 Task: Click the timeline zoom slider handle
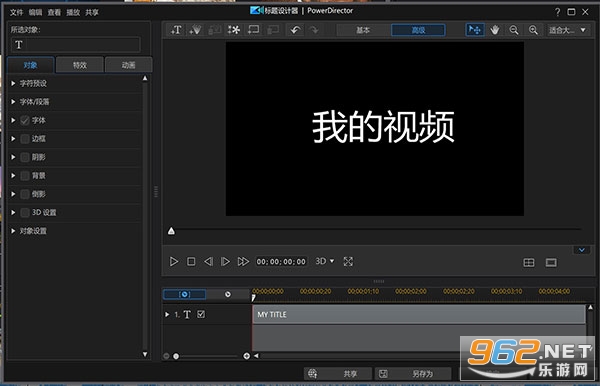pyautogui.click(x=176, y=356)
